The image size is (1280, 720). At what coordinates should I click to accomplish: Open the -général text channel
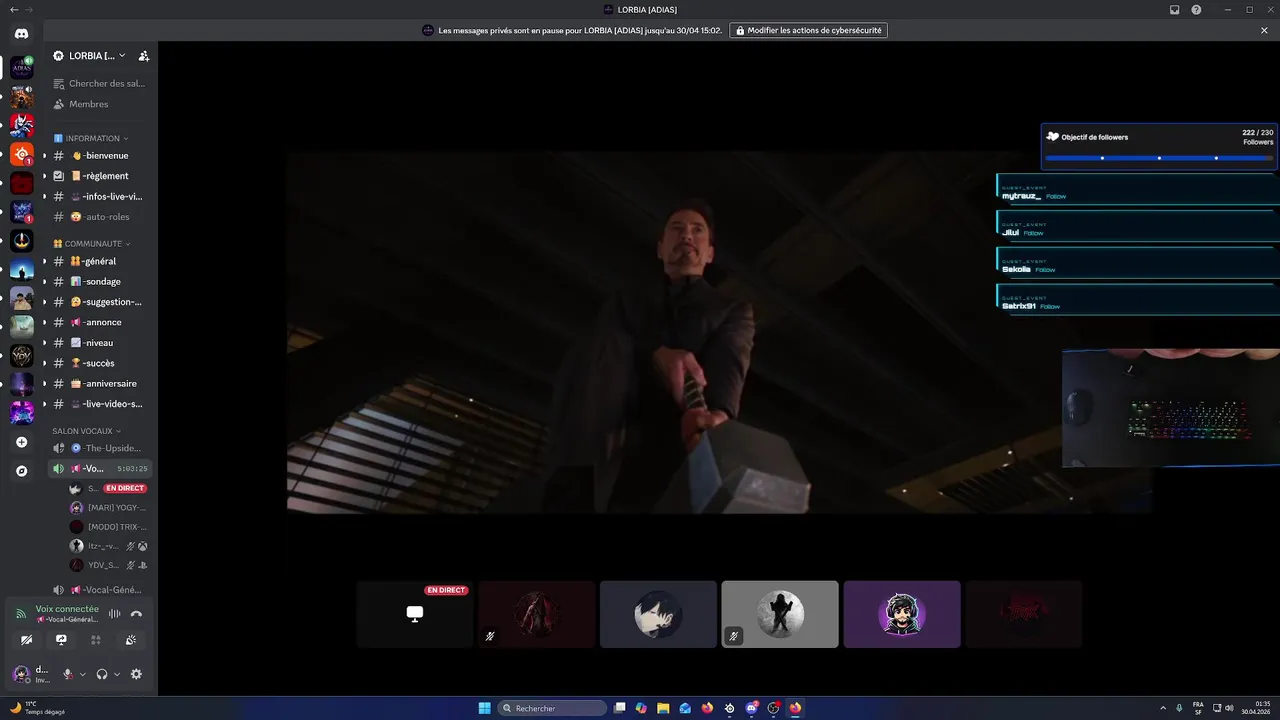pyautogui.click(x=100, y=261)
